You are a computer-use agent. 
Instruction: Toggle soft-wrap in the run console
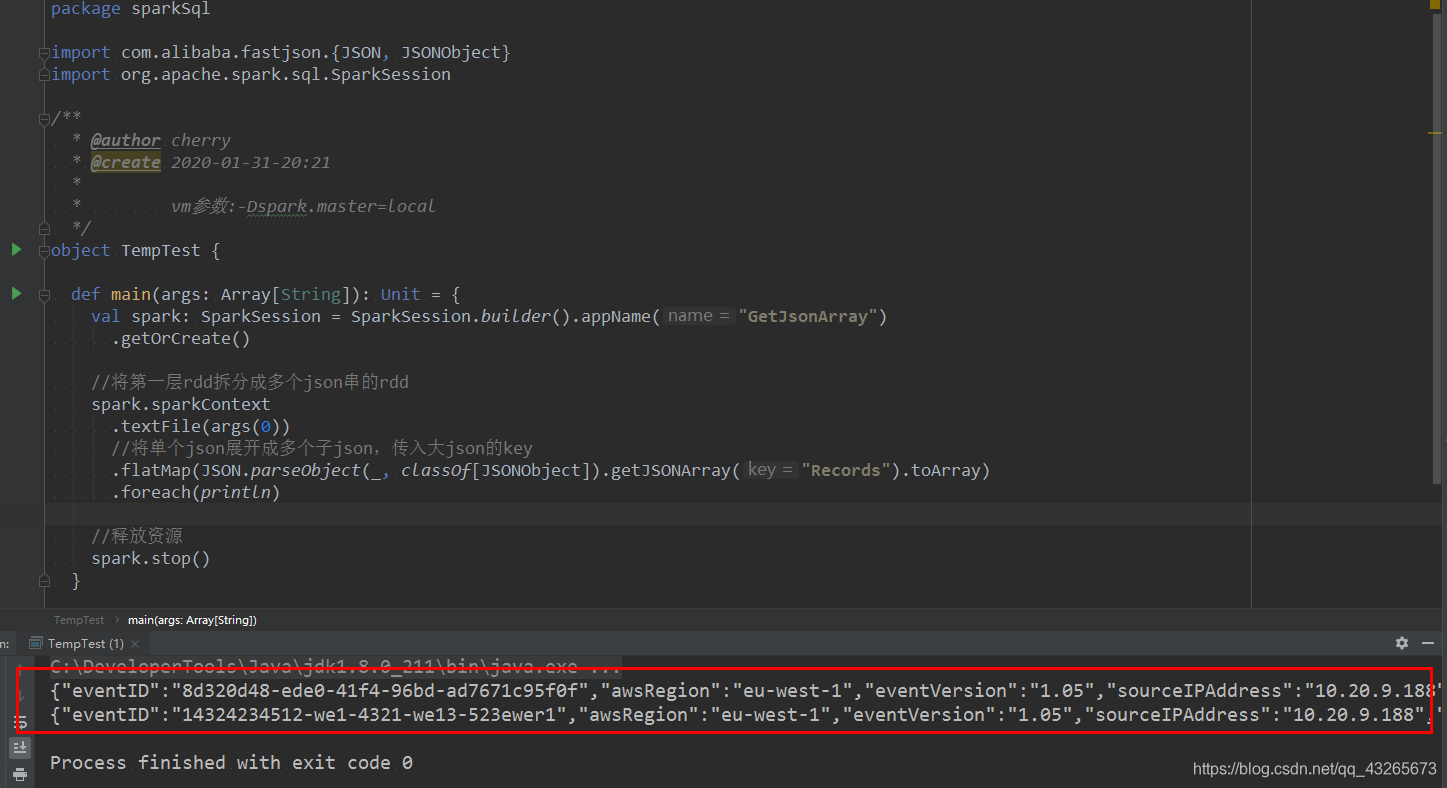point(19,722)
